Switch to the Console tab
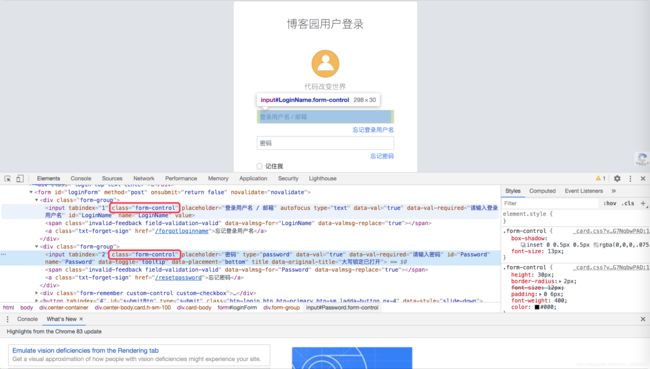 pos(81,178)
